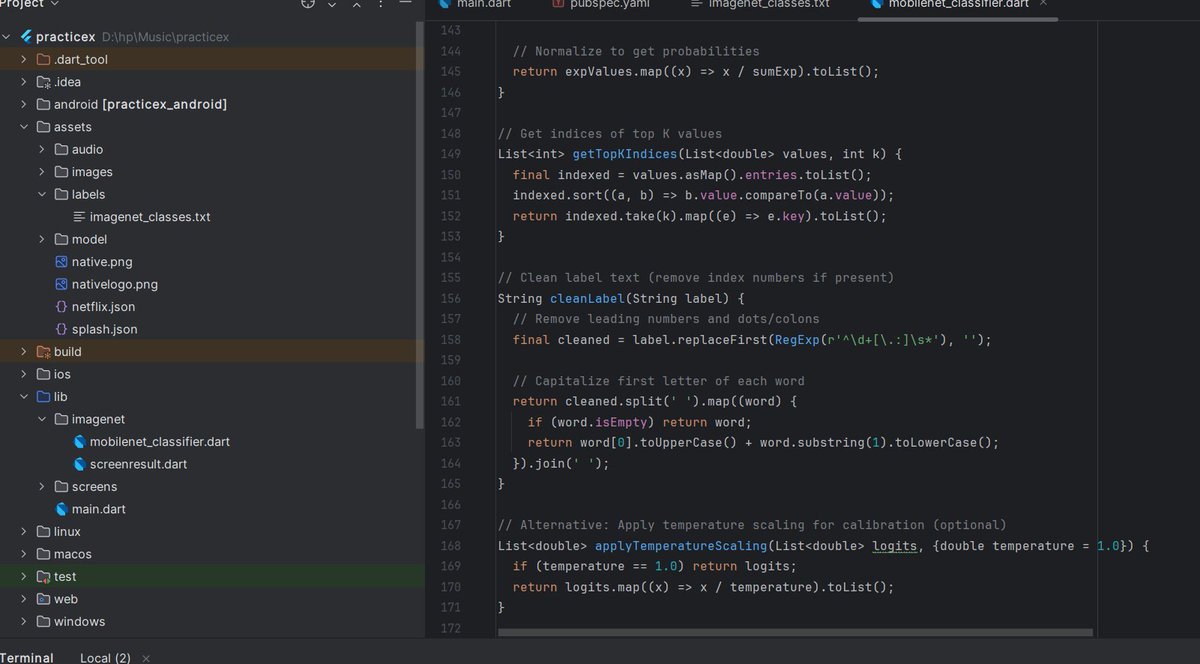The height and width of the screenshot is (664, 1200).
Task: Click the ios folder icon
Action: pyautogui.click(x=44, y=374)
